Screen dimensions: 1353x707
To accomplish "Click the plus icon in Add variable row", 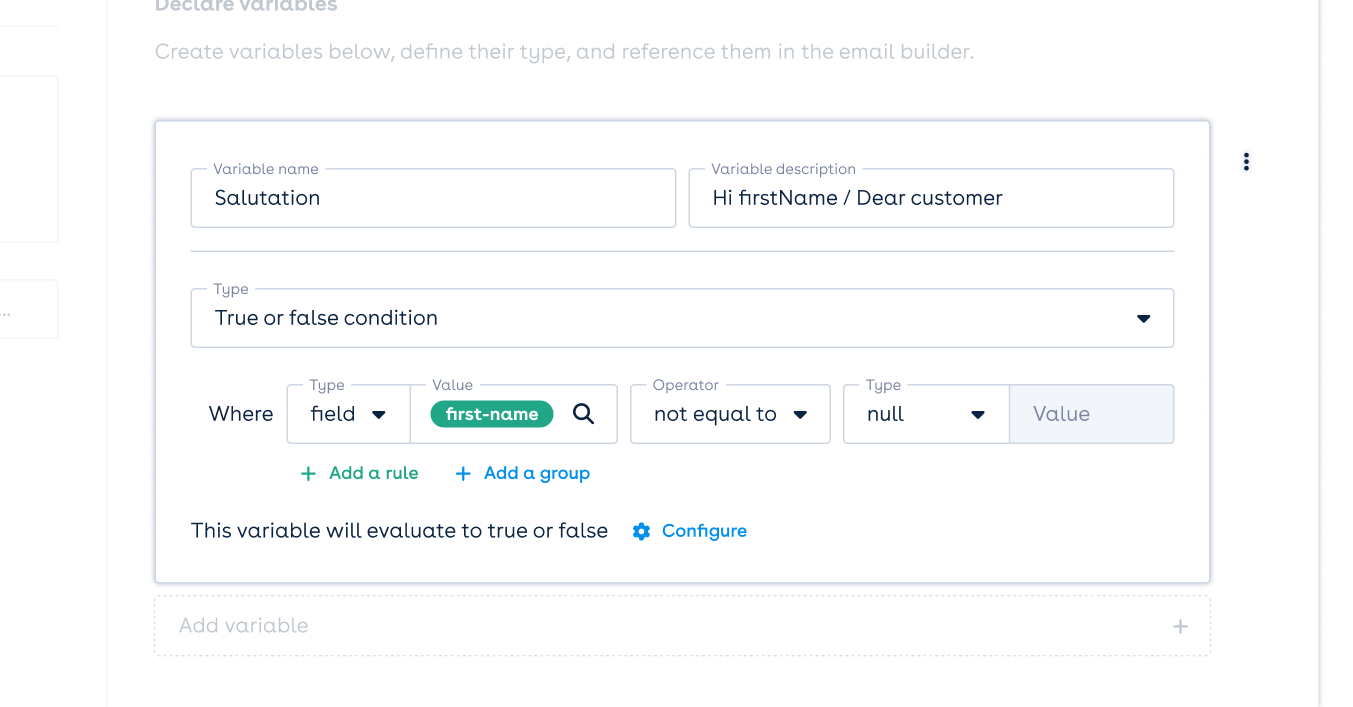I will click(x=1180, y=626).
